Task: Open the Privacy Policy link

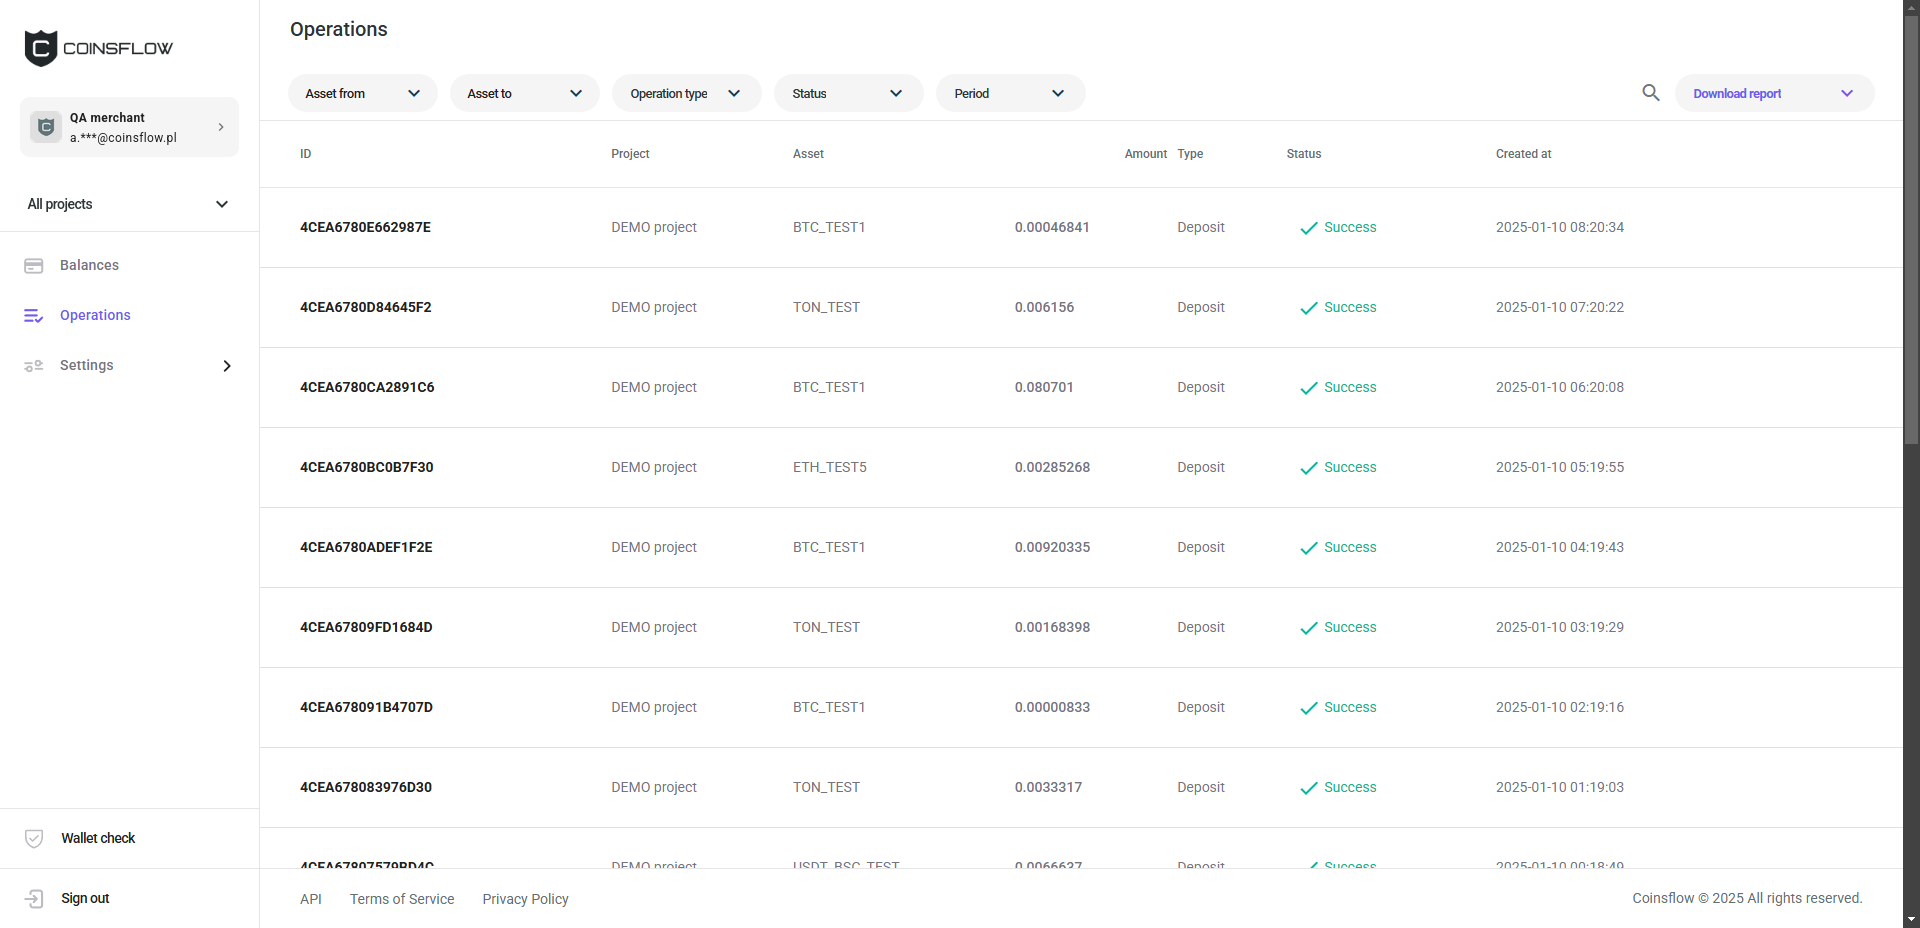Action: point(525,899)
